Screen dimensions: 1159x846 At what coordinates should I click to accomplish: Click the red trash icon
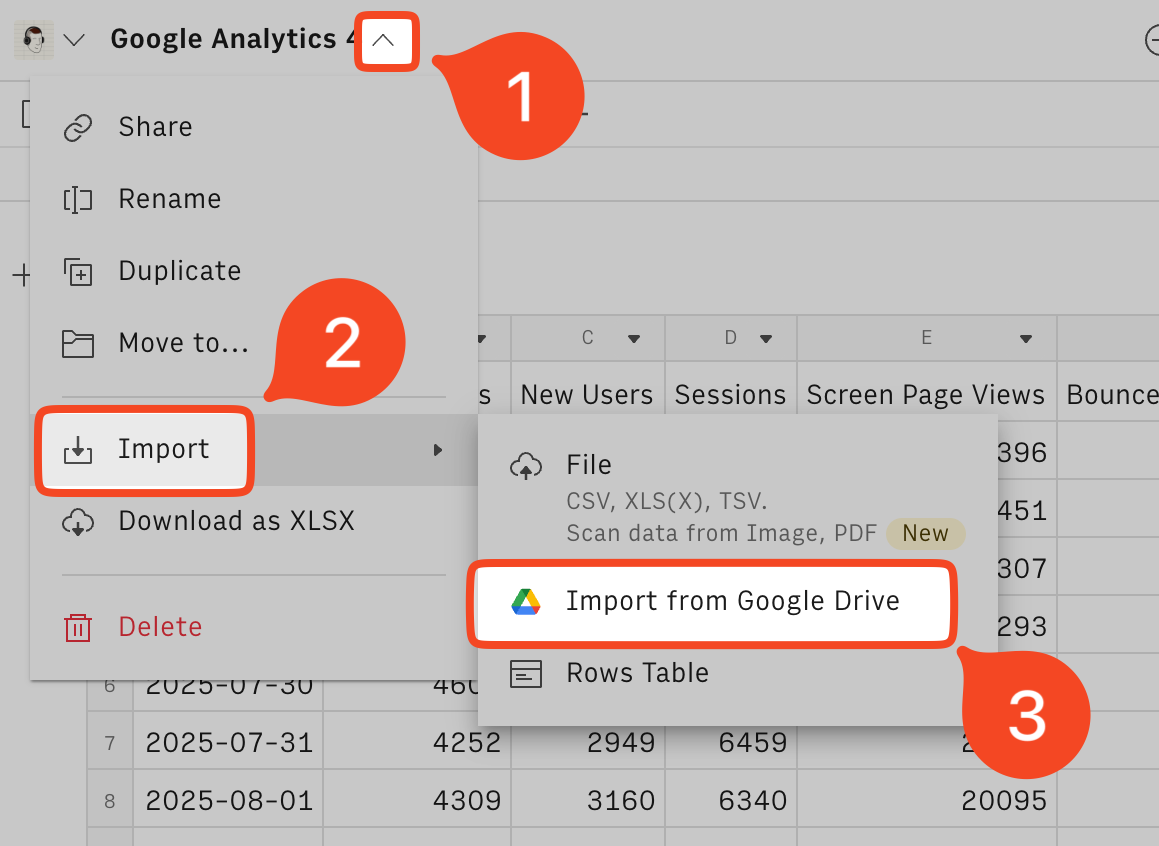click(78, 628)
